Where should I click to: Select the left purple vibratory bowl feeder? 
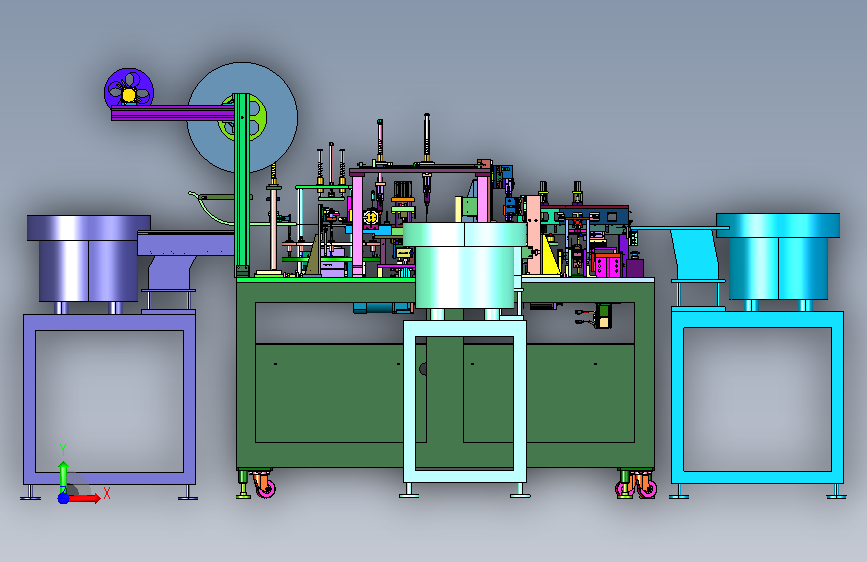[x=88, y=258]
